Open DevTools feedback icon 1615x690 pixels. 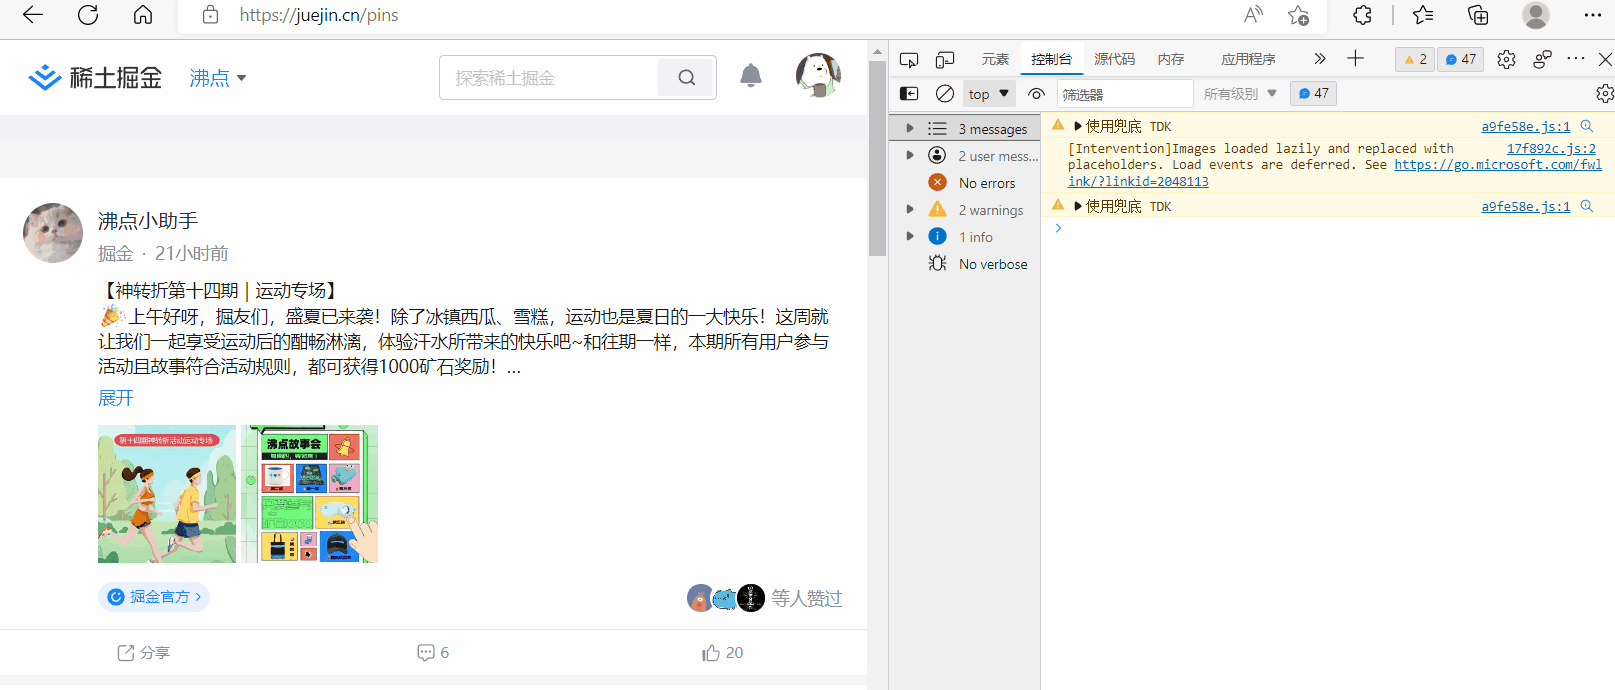(1542, 59)
